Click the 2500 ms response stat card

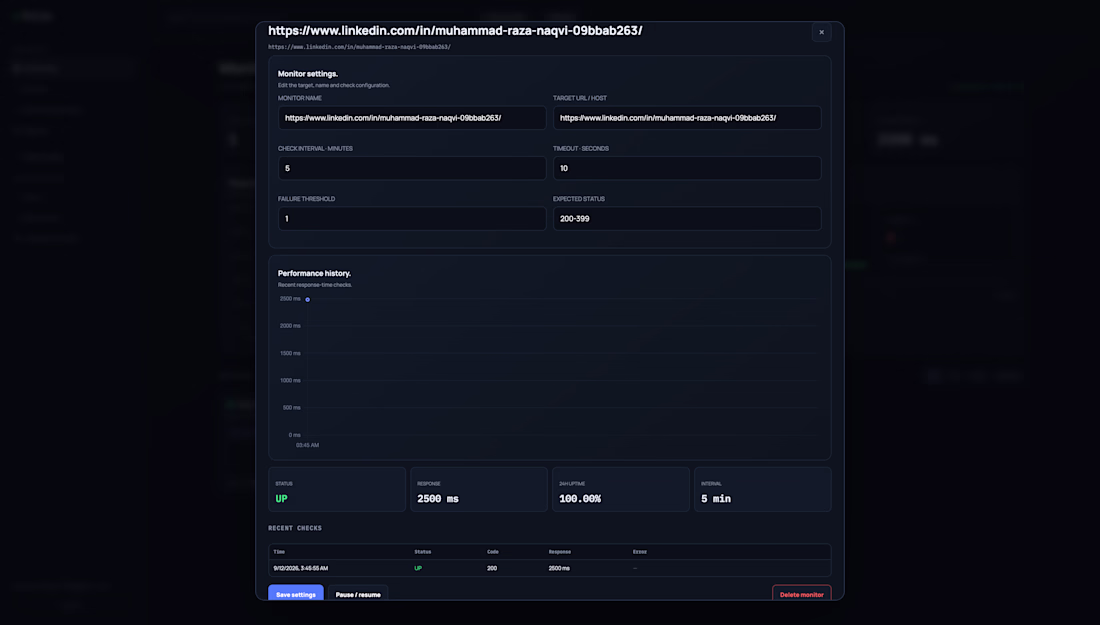point(478,490)
